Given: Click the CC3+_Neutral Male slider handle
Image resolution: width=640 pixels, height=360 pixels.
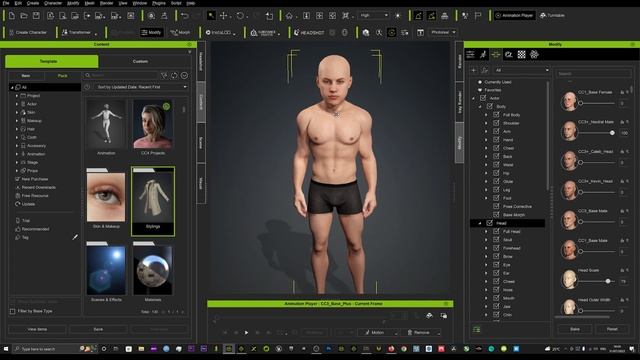Looking at the screenshot, I should (612, 133).
